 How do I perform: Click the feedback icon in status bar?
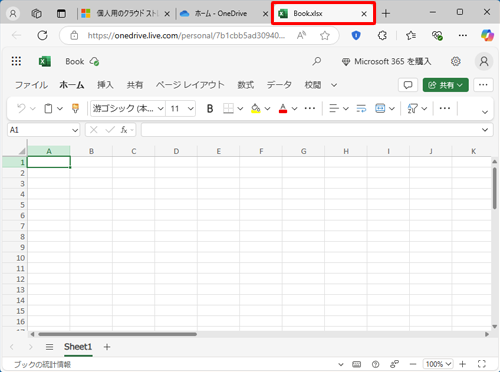pos(394,364)
